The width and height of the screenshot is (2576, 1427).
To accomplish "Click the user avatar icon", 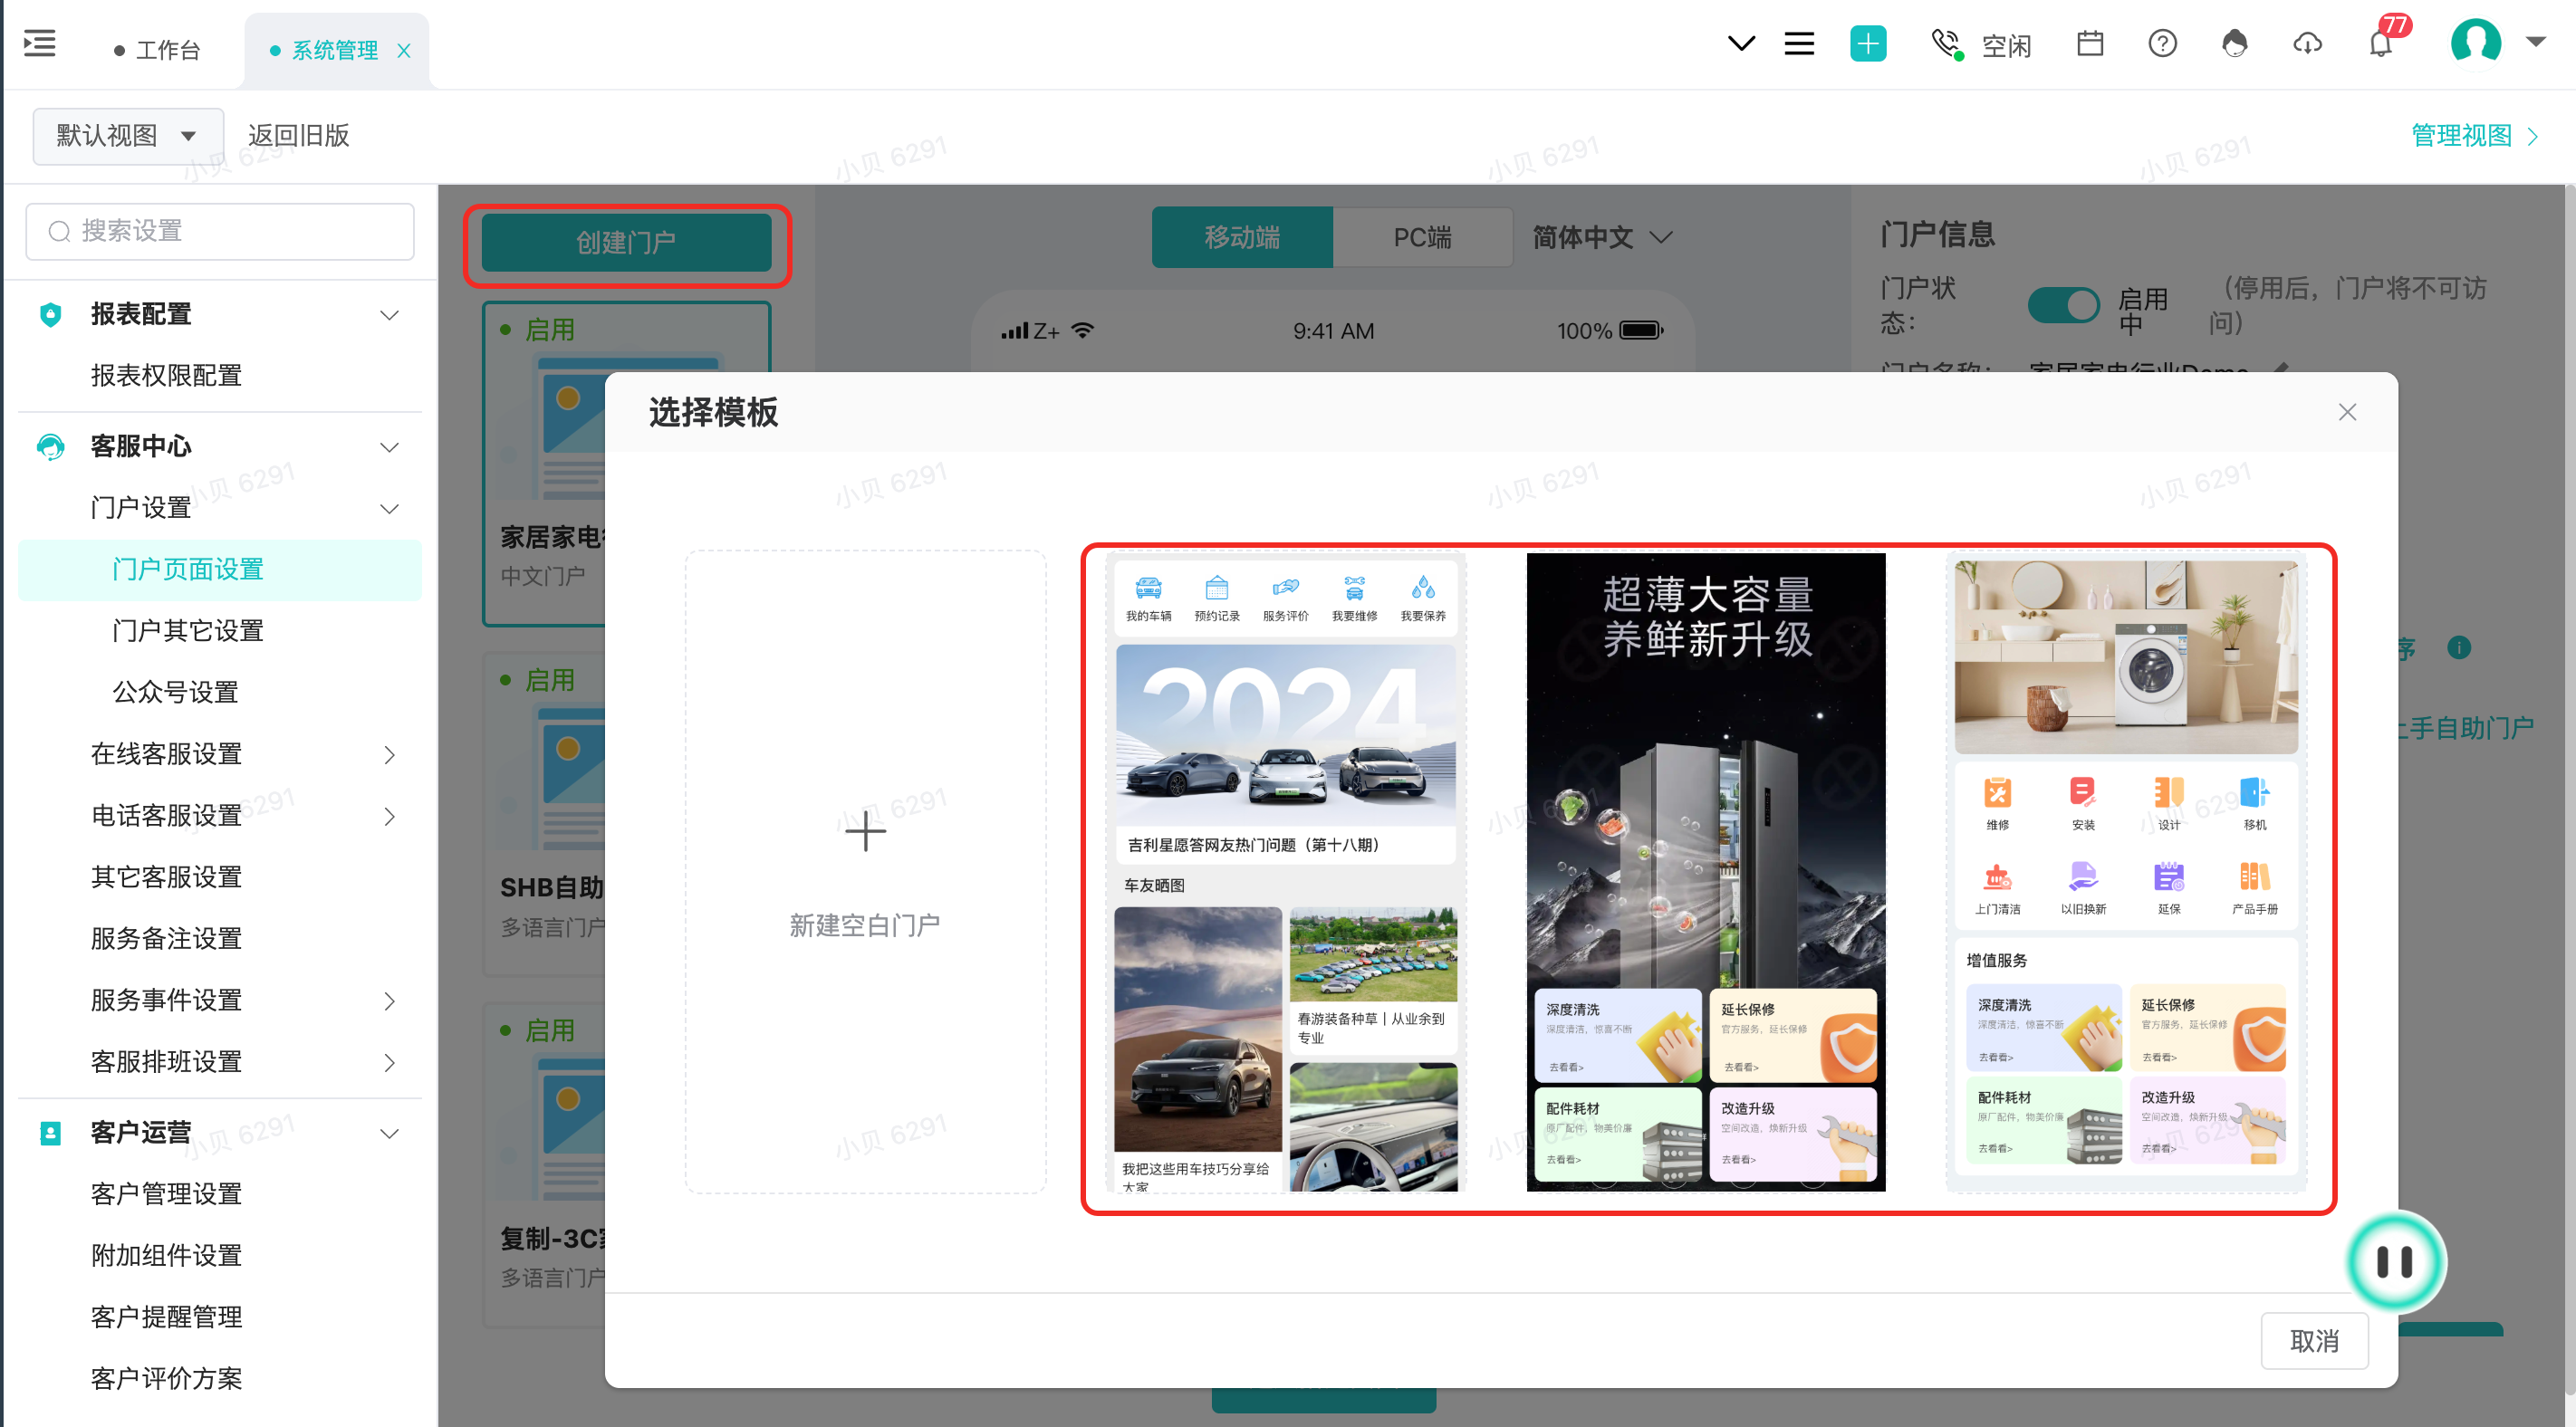I will click(x=2475, y=44).
